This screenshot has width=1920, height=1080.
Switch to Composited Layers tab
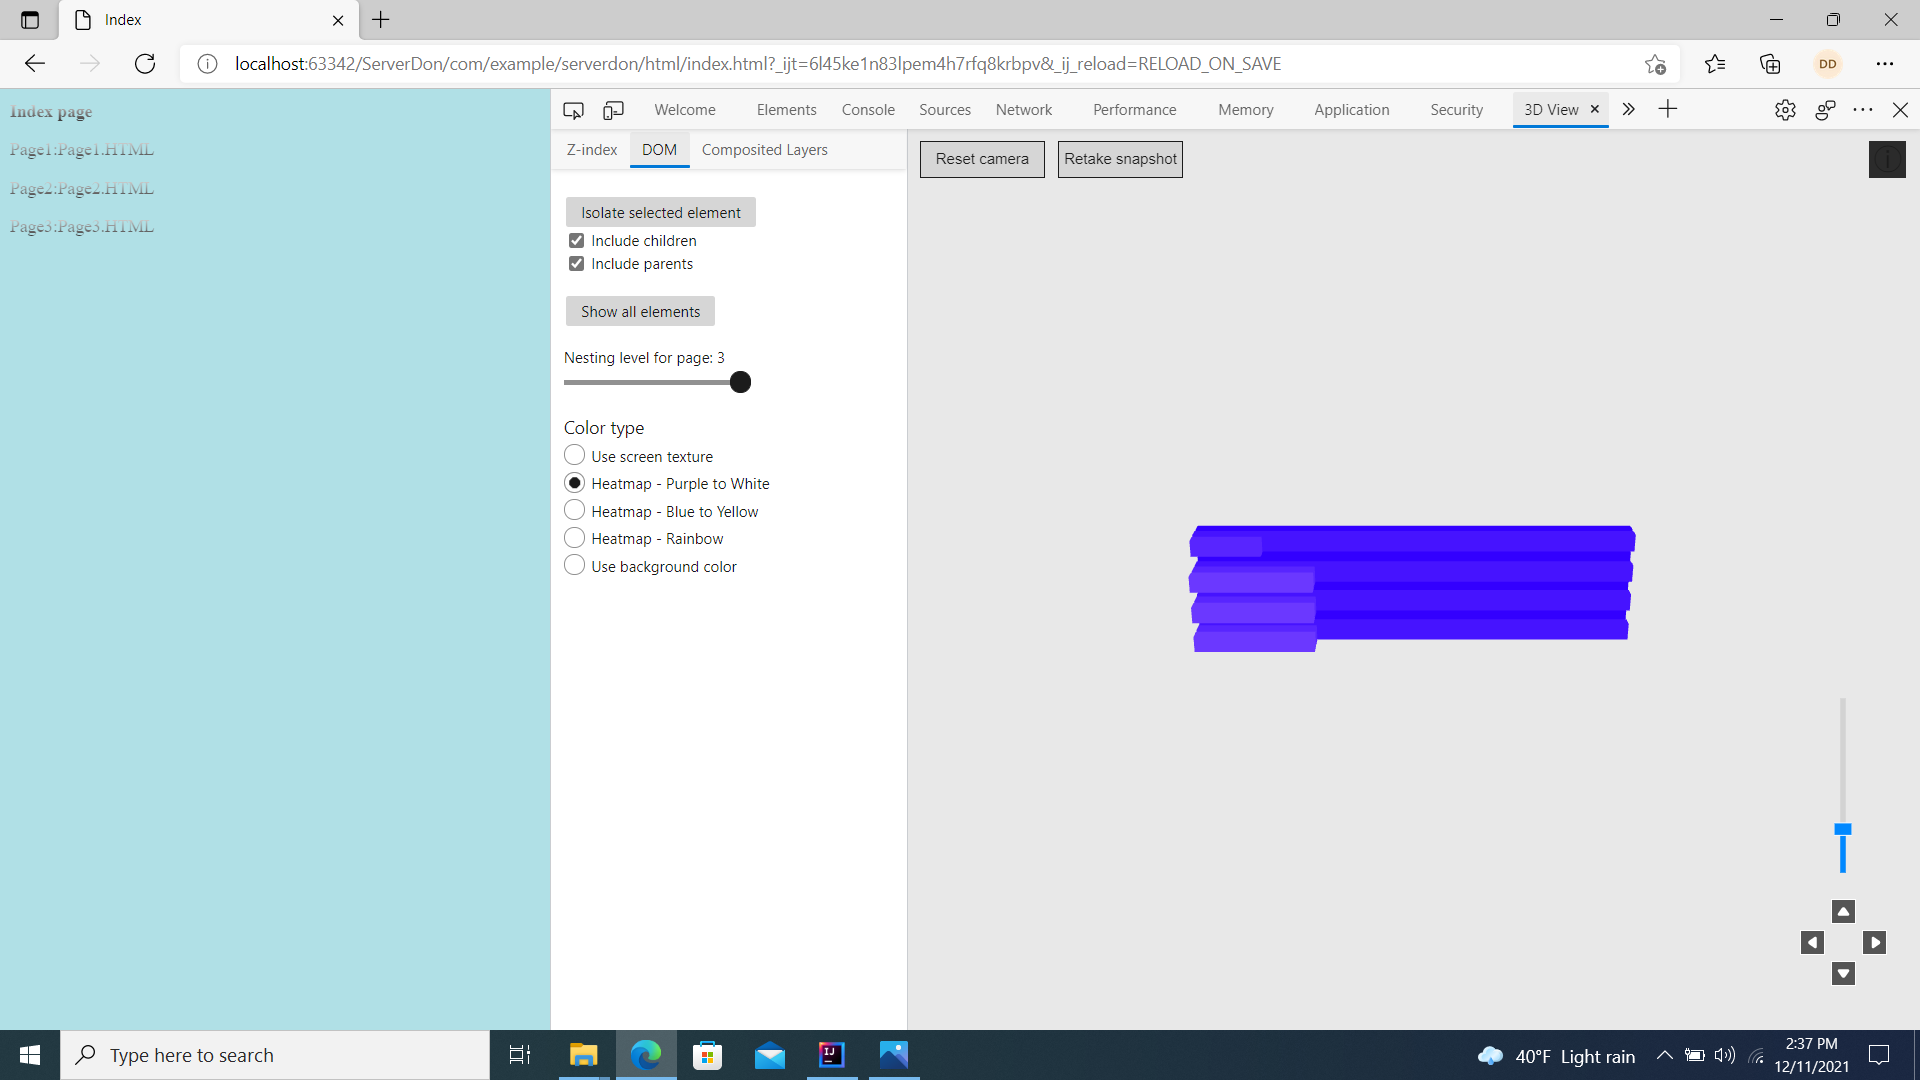(x=764, y=150)
